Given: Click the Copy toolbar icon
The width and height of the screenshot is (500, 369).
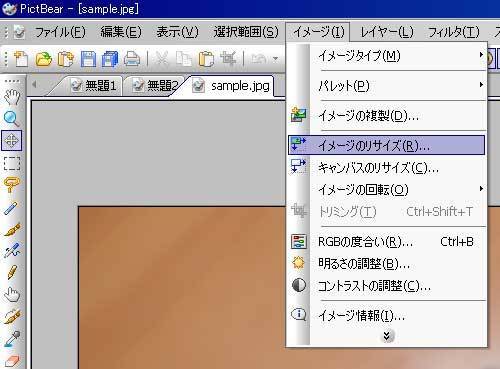Looking at the screenshot, I should pos(184,59).
